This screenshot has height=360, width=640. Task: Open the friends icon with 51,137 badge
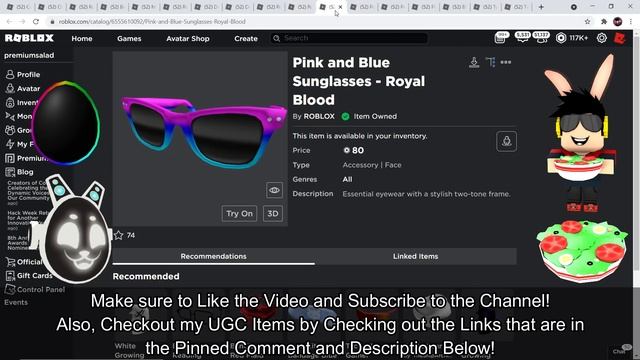541,38
